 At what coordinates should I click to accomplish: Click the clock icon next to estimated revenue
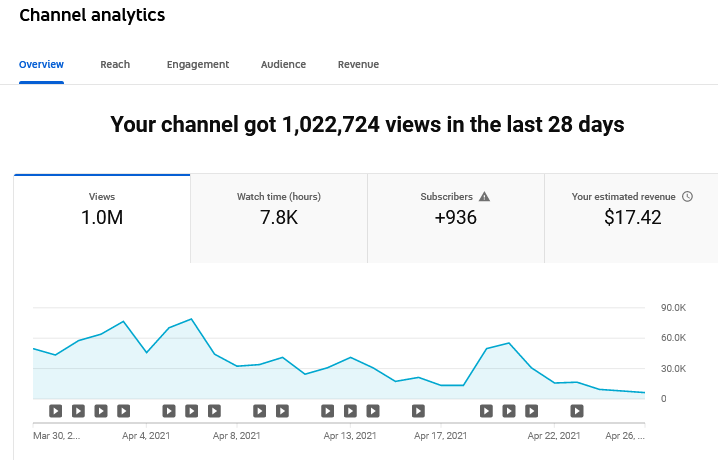[x=687, y=197]
